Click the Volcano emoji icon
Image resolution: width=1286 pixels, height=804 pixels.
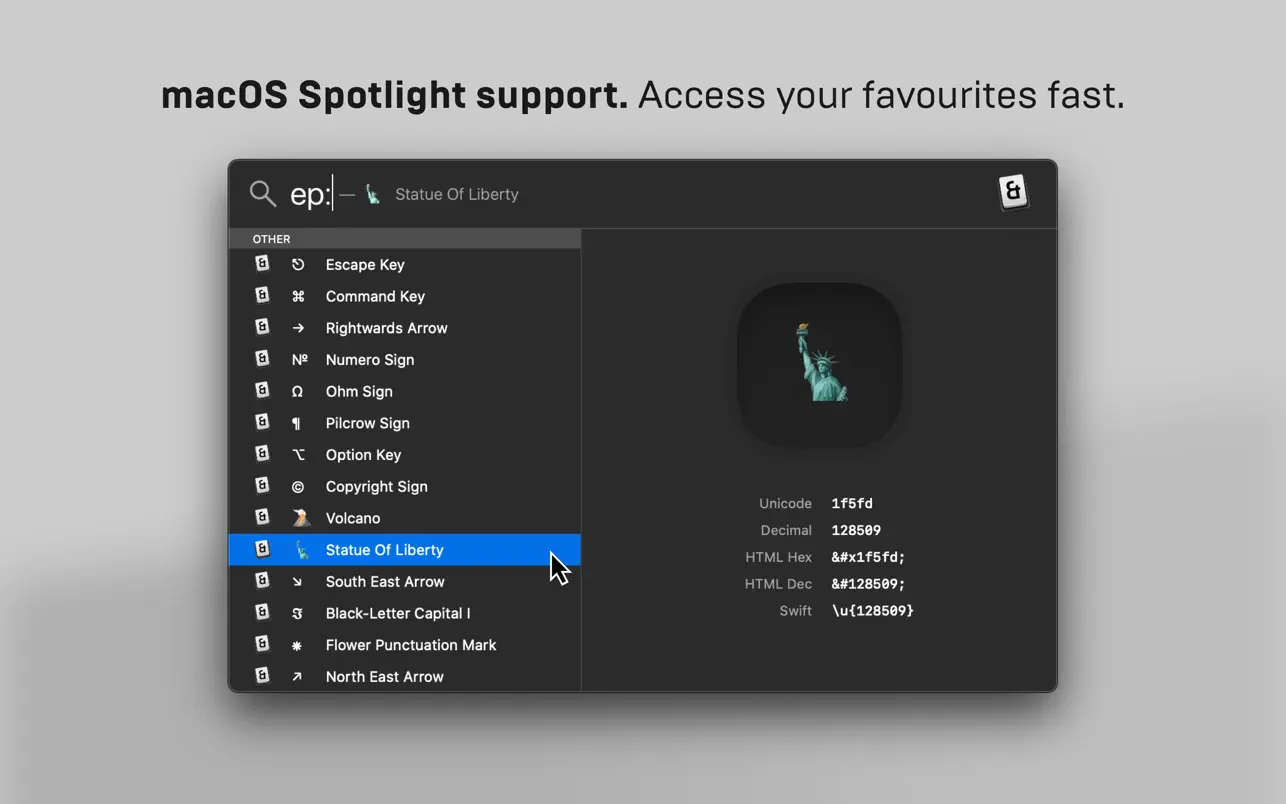(x=300, y=518)
